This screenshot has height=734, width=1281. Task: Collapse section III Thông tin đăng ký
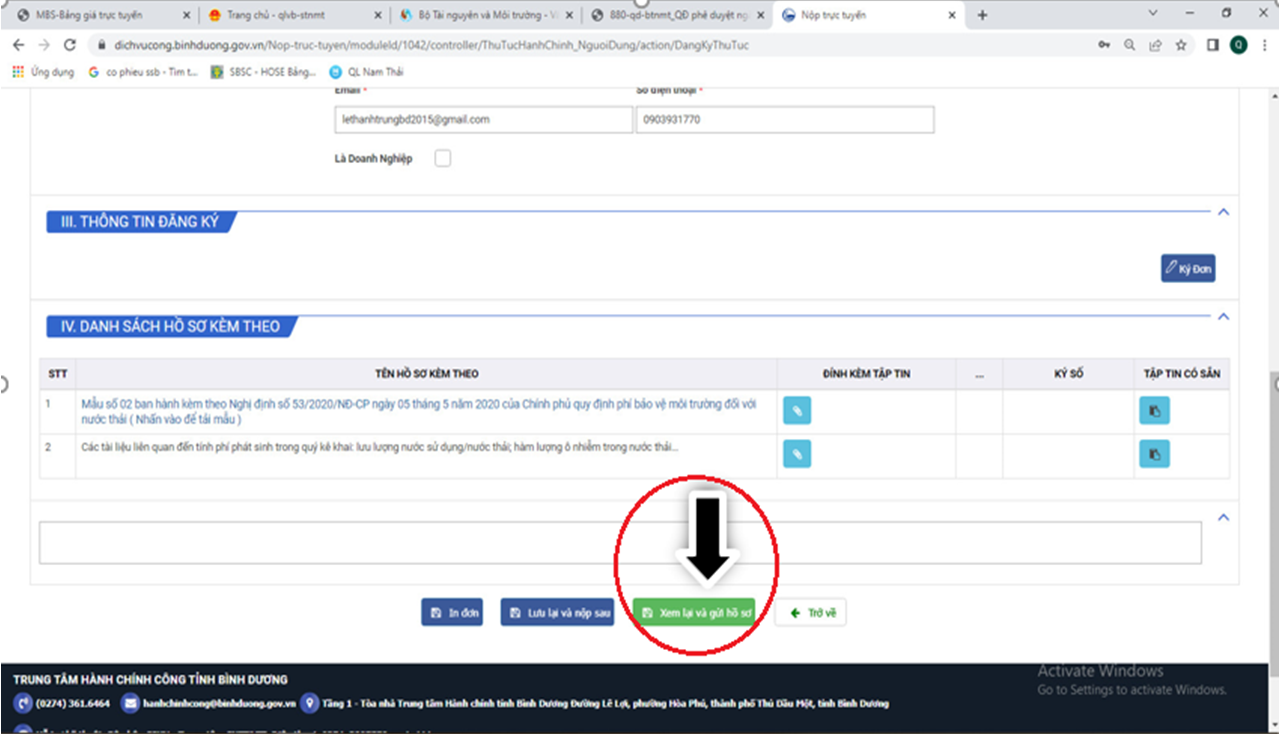point(1222,212)
